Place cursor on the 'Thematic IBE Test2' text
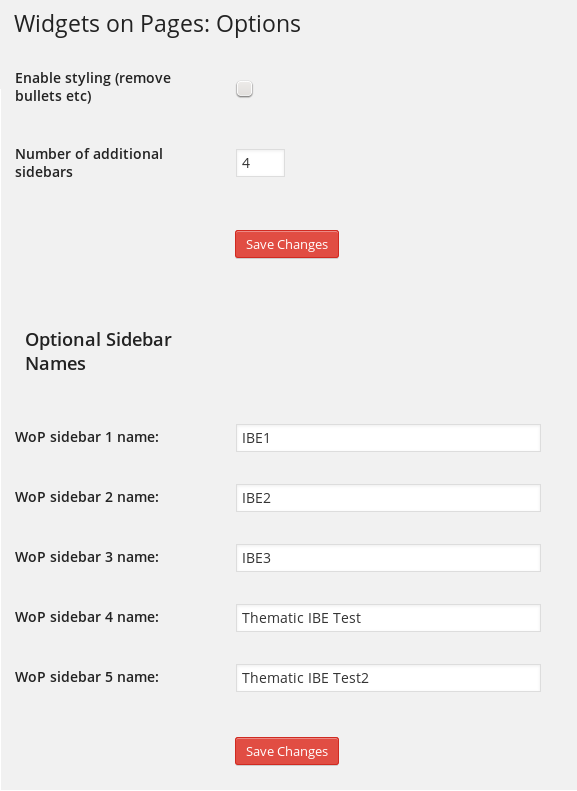The height and width of the screenshot is (791, 577). (x=305, y=678)
